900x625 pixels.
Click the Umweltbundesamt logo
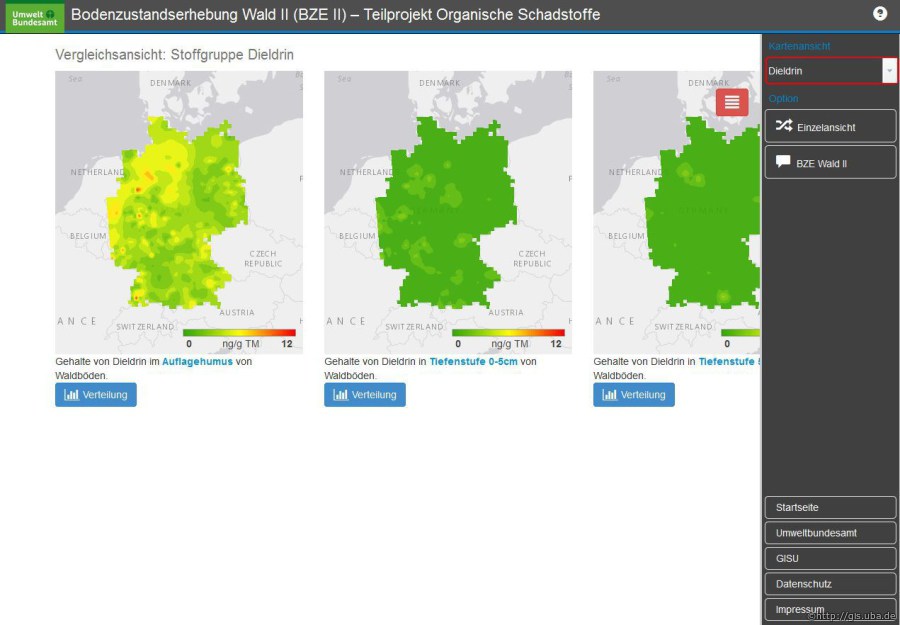(34, 16)
